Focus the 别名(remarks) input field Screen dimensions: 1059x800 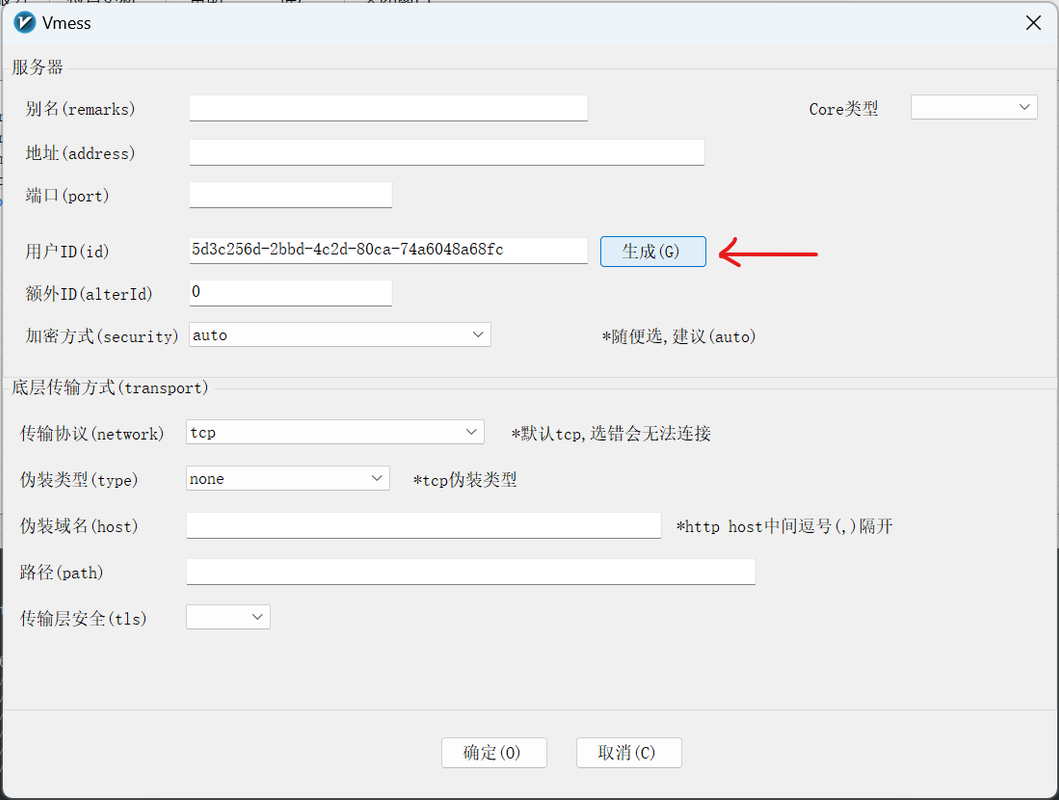coord(388,108)
